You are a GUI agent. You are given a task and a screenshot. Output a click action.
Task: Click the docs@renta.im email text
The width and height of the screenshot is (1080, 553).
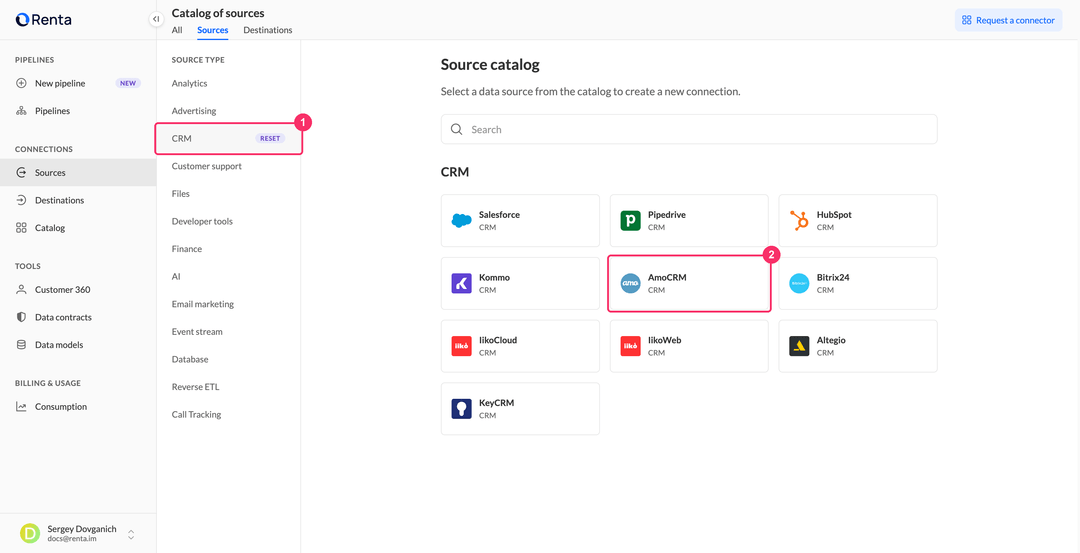[72, 539]
